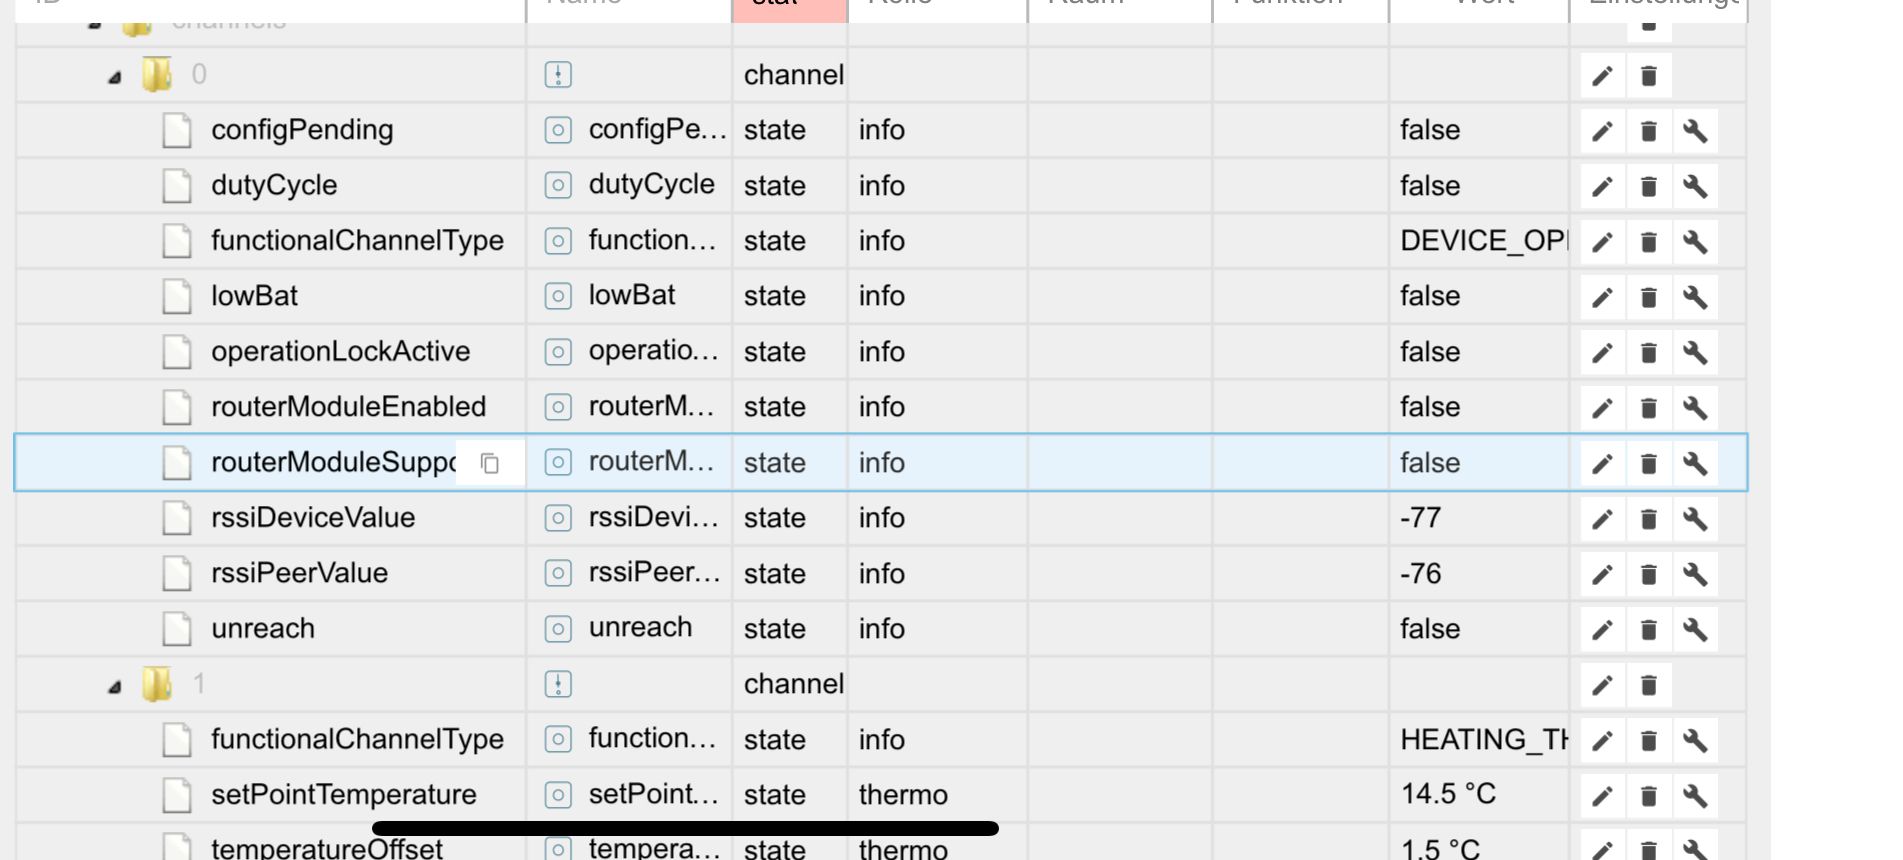Edit the configPending state
This screenshot has height=860, width=1903.
(x=1602, y=131)
